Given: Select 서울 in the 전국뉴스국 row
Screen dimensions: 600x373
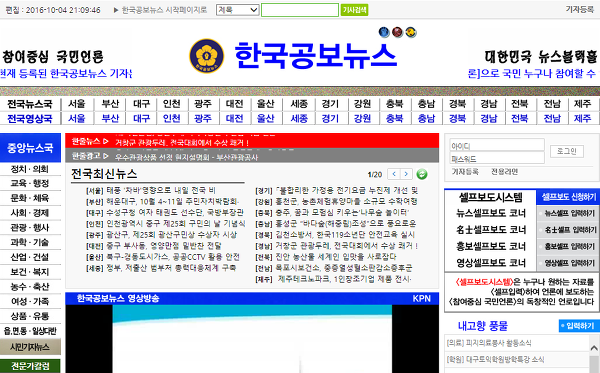Looking at the screenshot, I should click(x=77, y=104).
